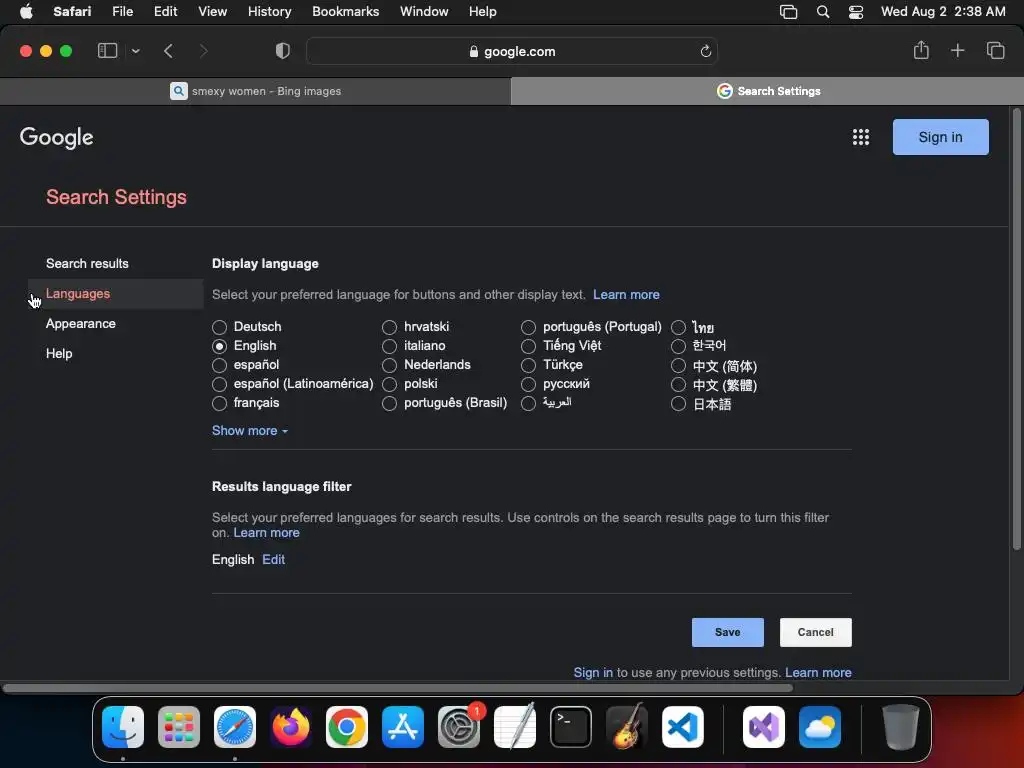Show the tab overview icon
1024x768 pixels.
click(995, 50)
